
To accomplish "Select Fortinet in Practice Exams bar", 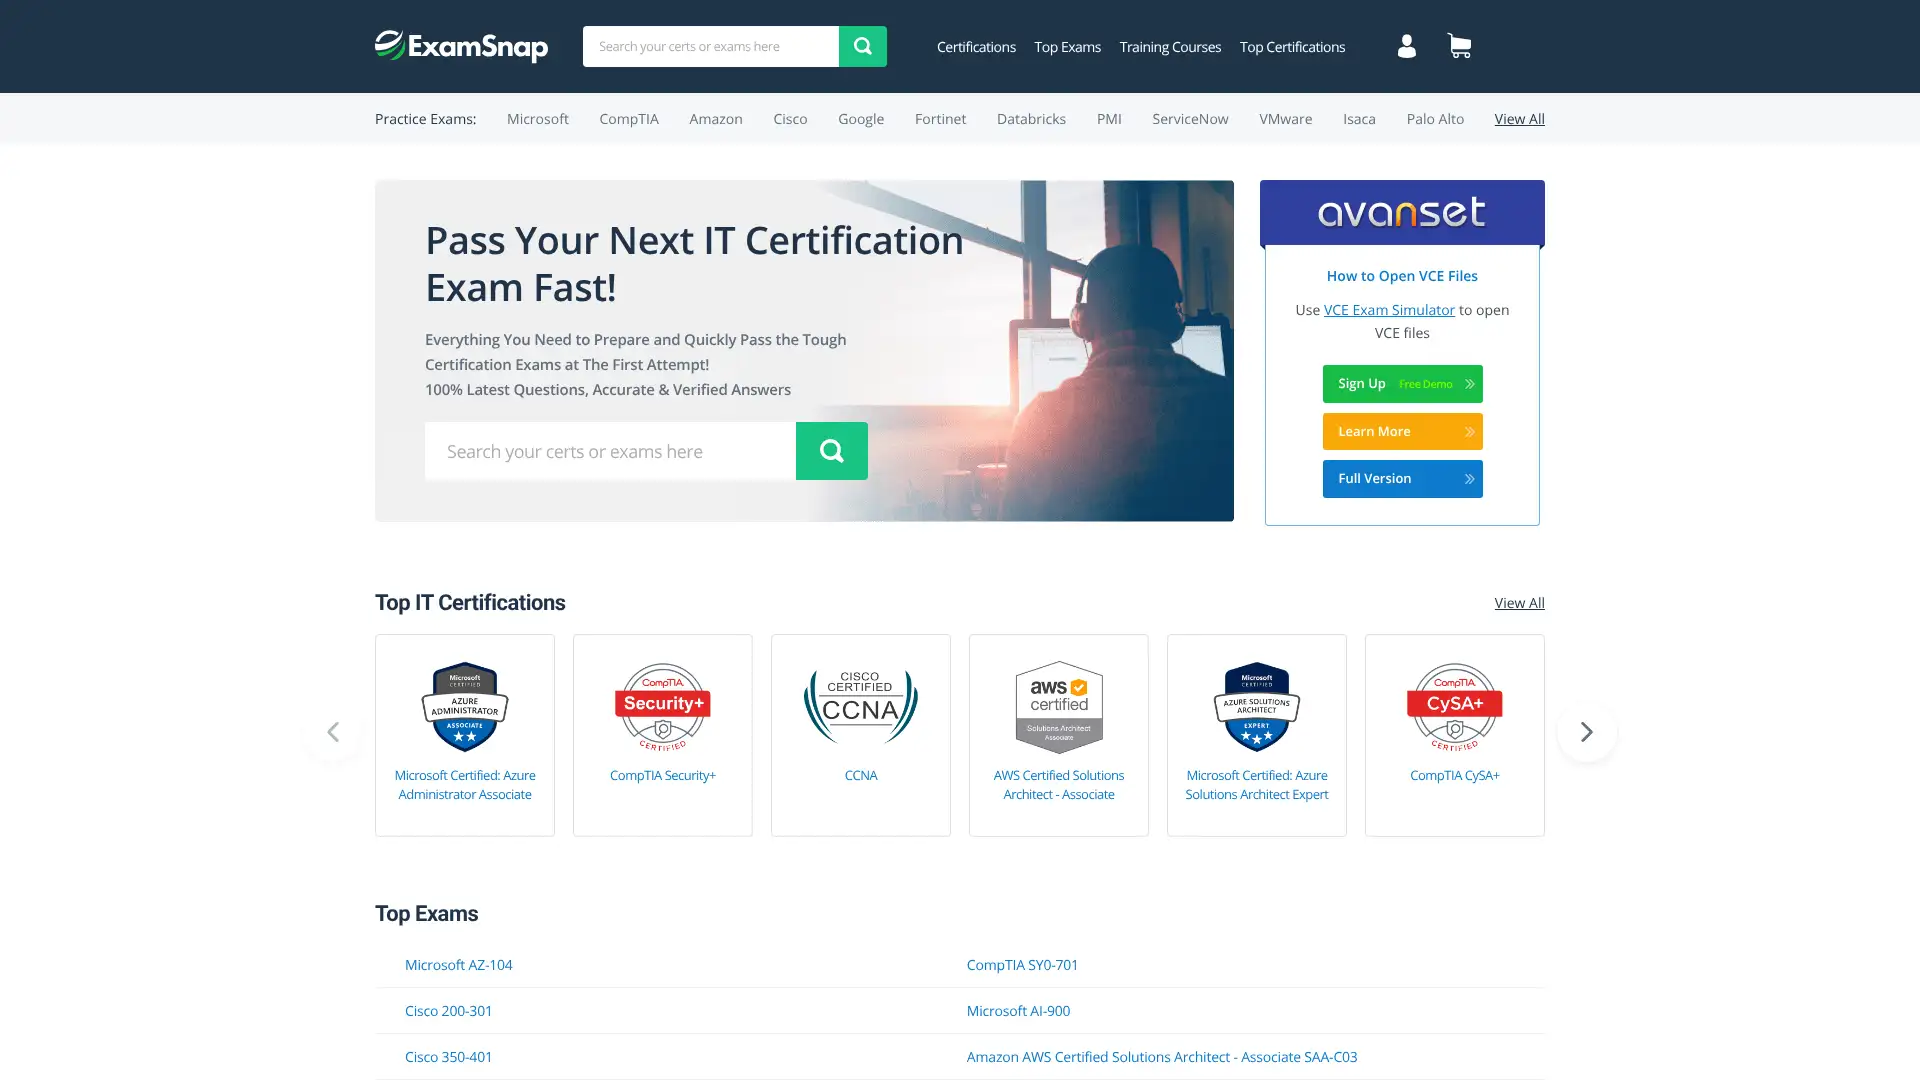I will [940, 119].
